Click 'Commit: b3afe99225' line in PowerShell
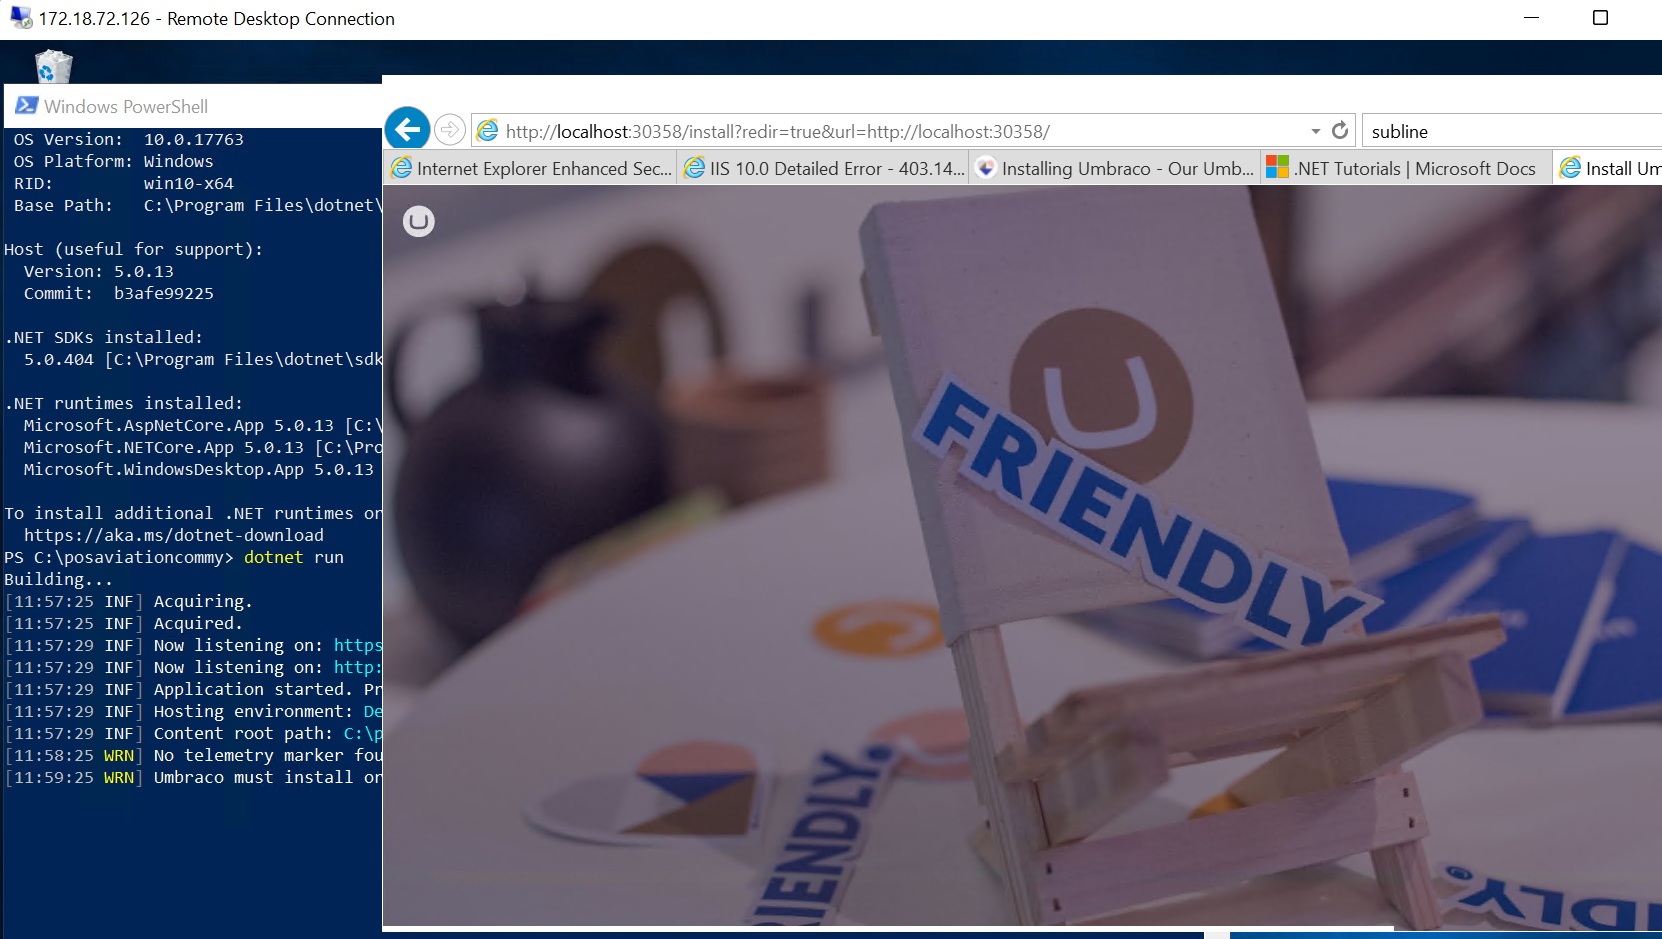This screenshot has width=1662, height=939. click(x=119, y=293)
